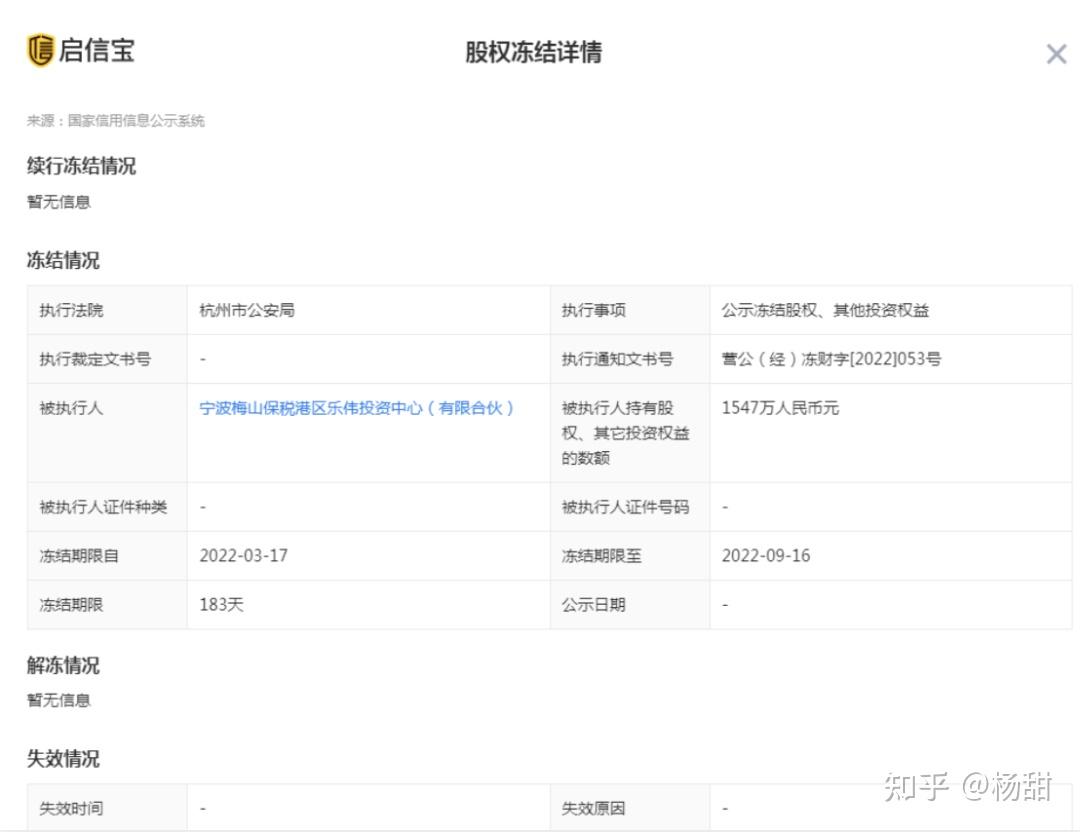
Task: Click the 冻结期限自 label
Action: click(79, 555)
